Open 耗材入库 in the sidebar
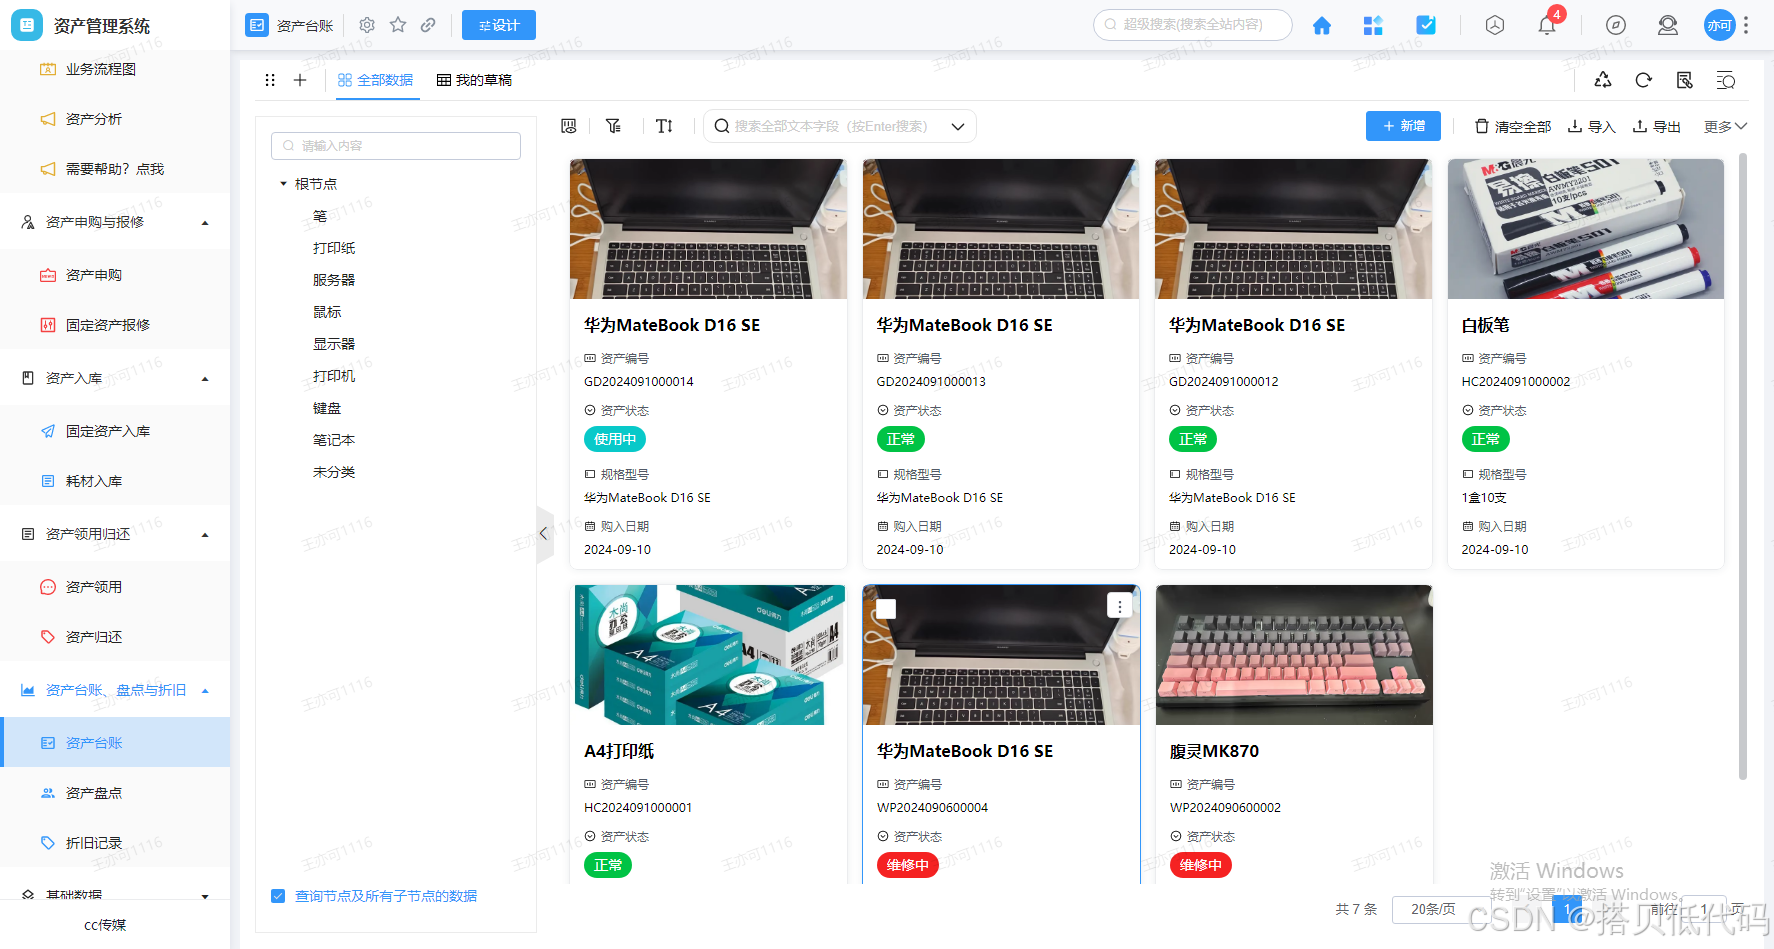This screenshot has width=1774, height=949. tap(94, 481)
